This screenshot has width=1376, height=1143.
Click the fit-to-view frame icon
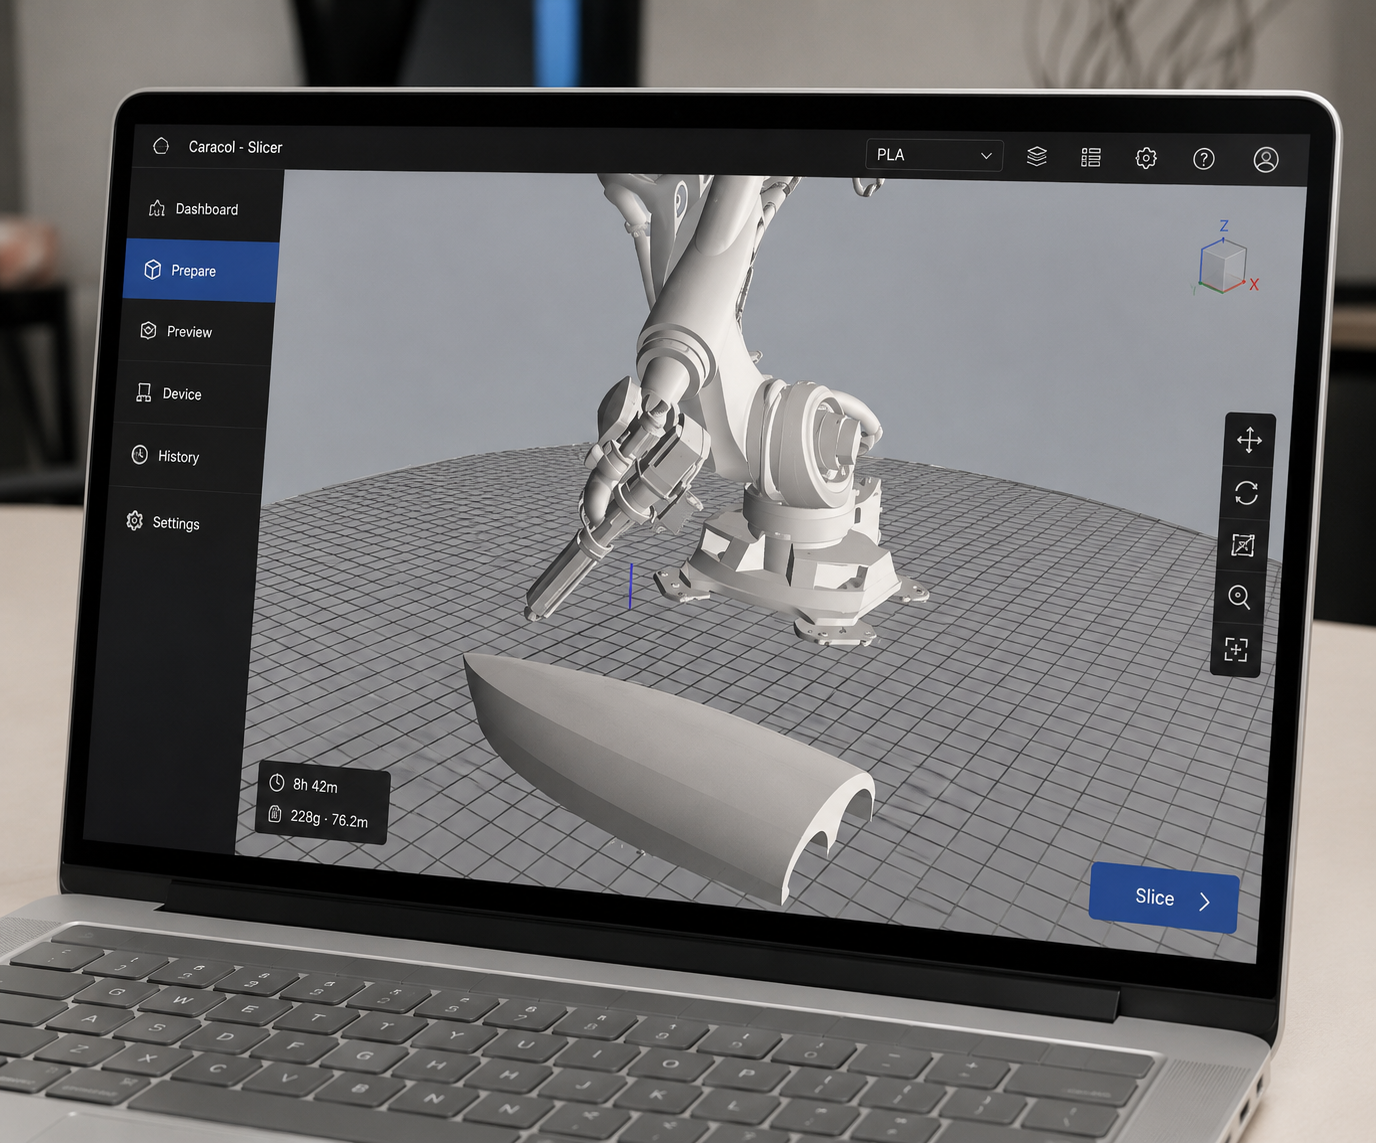click(x=1236, y=650)
